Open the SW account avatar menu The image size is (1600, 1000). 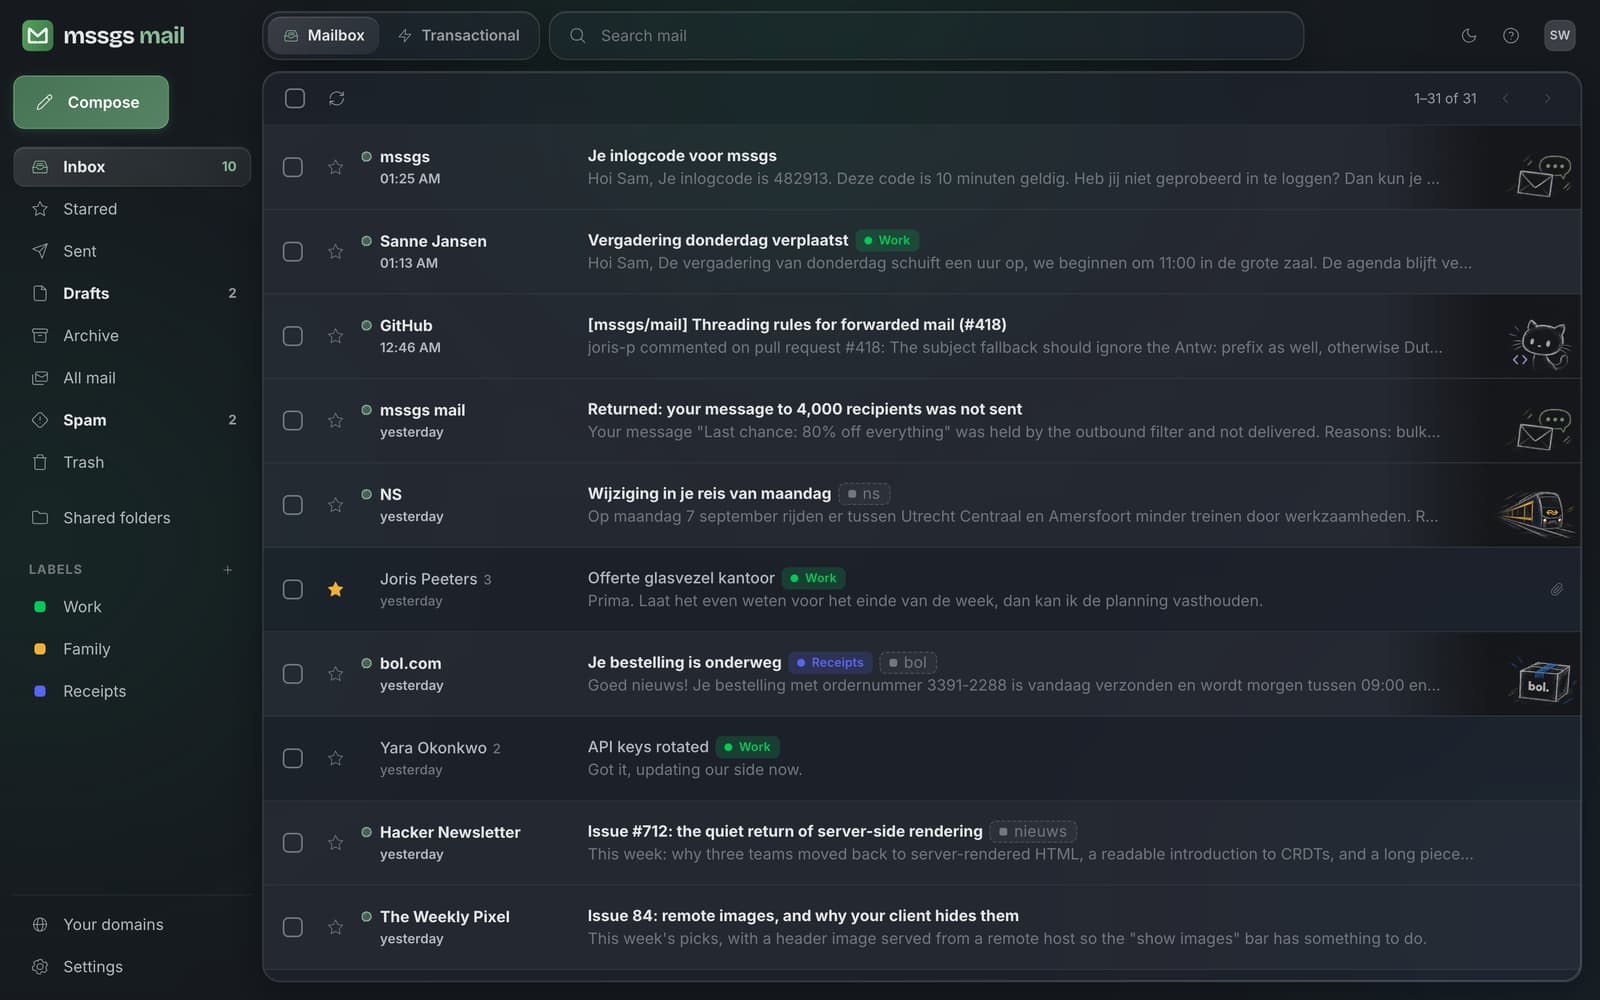[1560, 35]
